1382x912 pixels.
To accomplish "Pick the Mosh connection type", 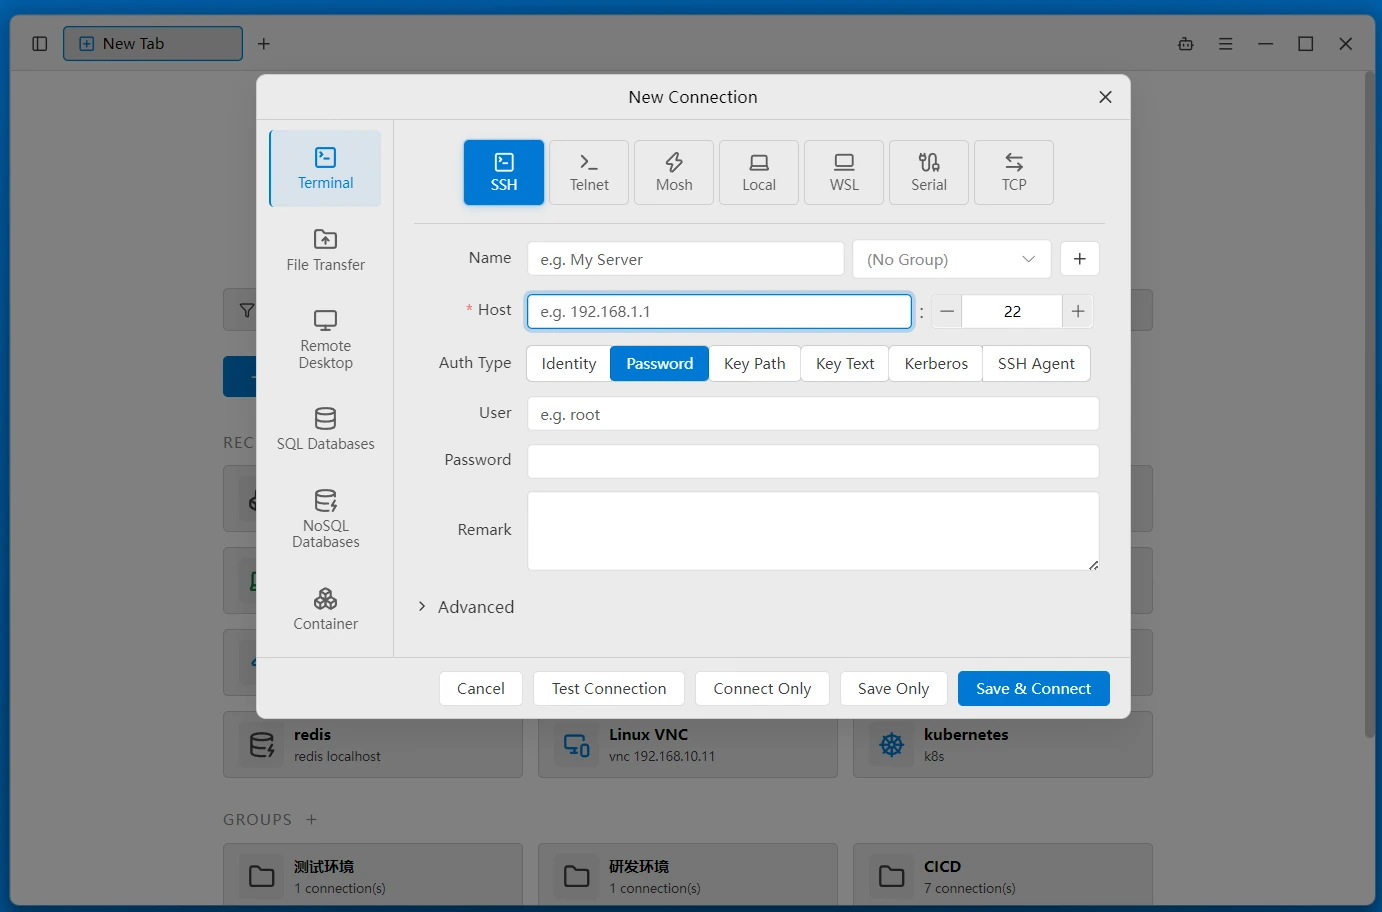I will 674,172.
